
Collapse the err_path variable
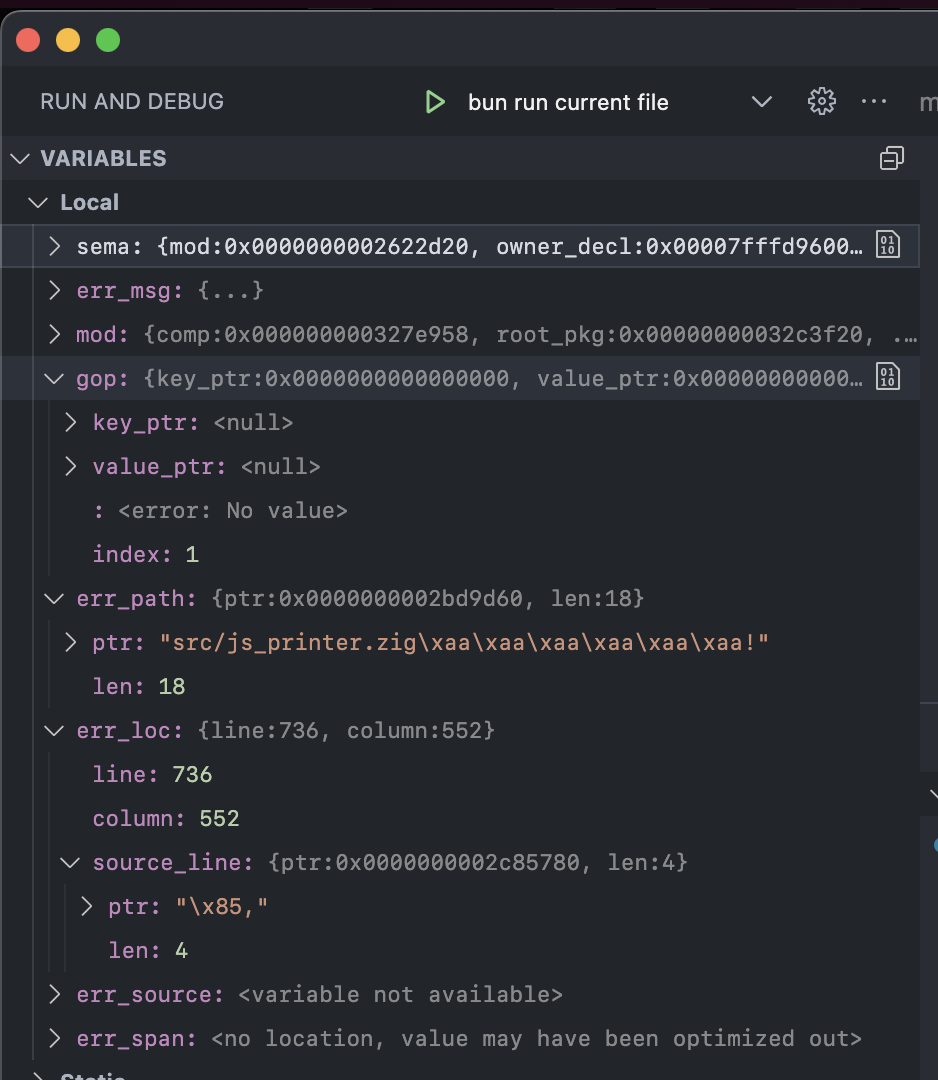[x=54, y=598]
